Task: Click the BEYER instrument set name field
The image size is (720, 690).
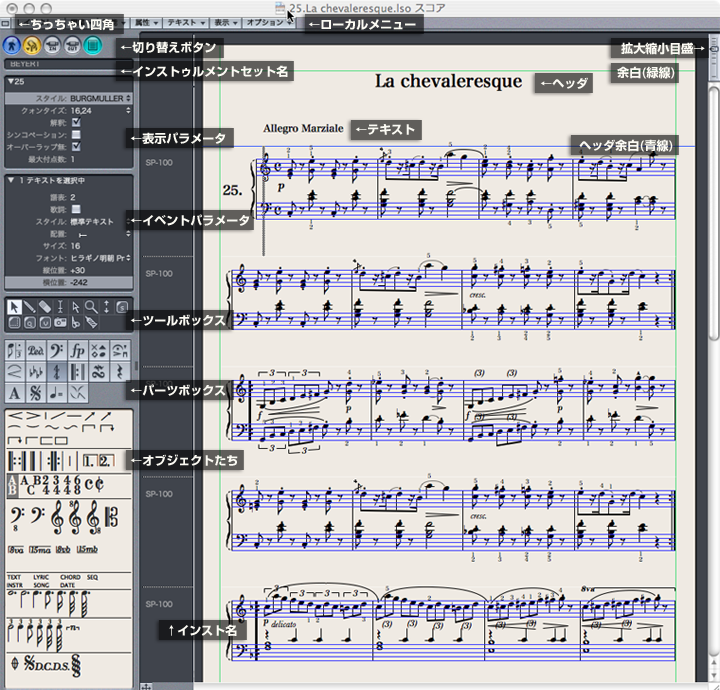Action: 68,64
